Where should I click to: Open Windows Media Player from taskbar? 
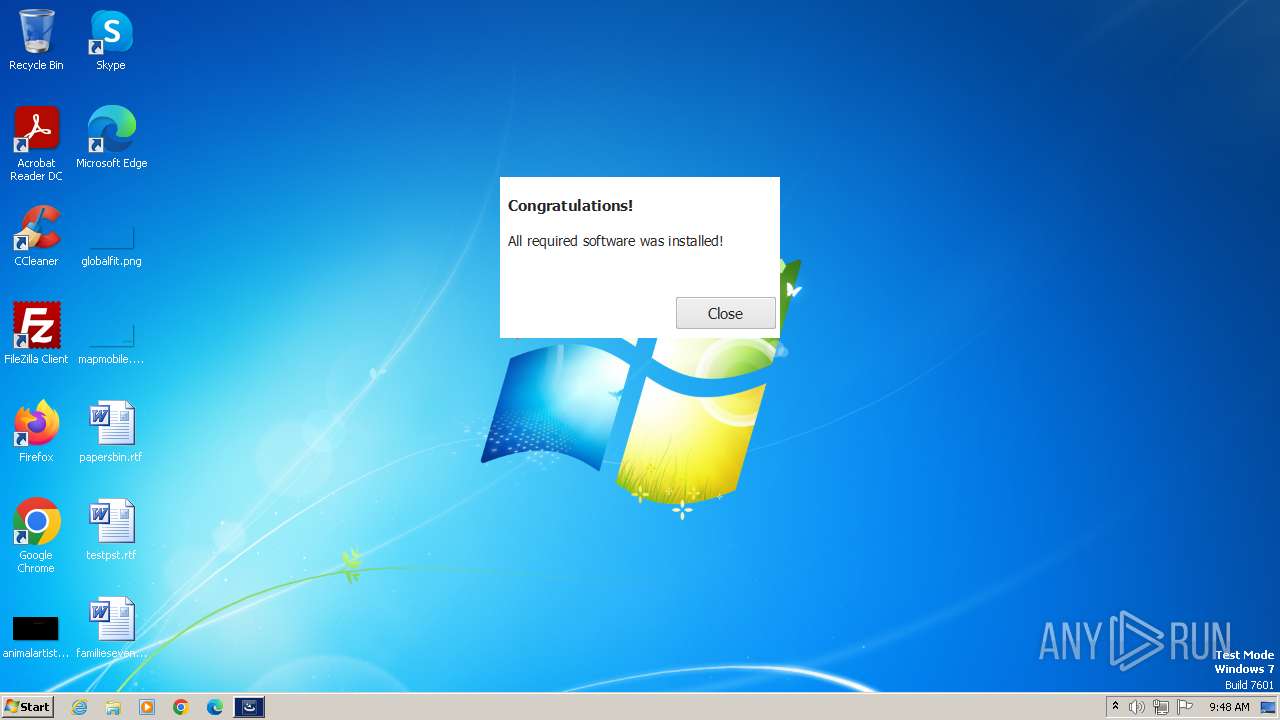[147, 707]
